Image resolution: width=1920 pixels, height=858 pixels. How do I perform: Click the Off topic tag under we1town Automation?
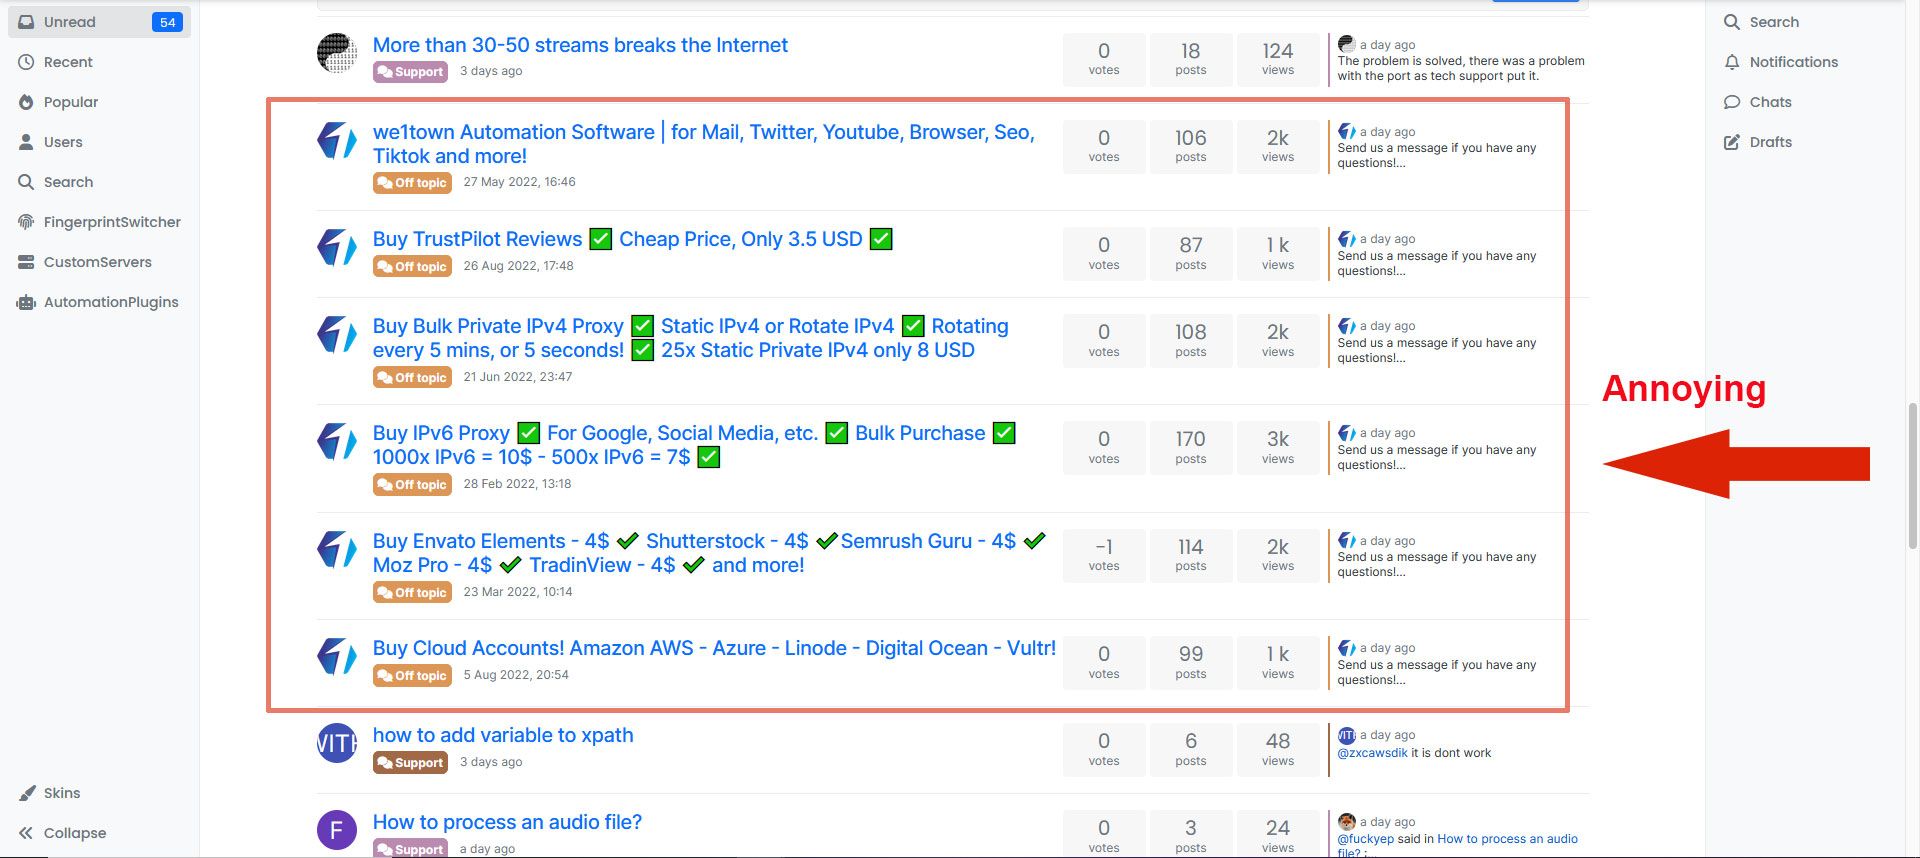[x=412, y=183]
